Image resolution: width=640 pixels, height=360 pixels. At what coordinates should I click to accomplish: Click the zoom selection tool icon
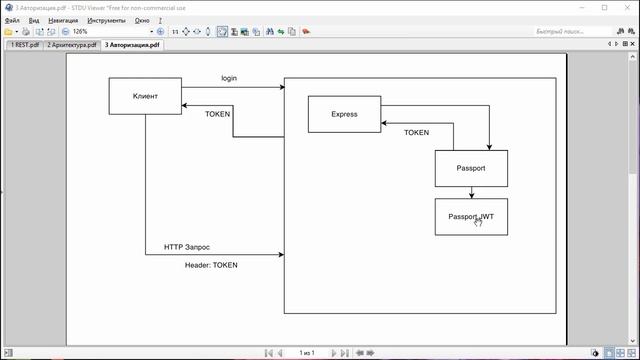pos(256,31)
